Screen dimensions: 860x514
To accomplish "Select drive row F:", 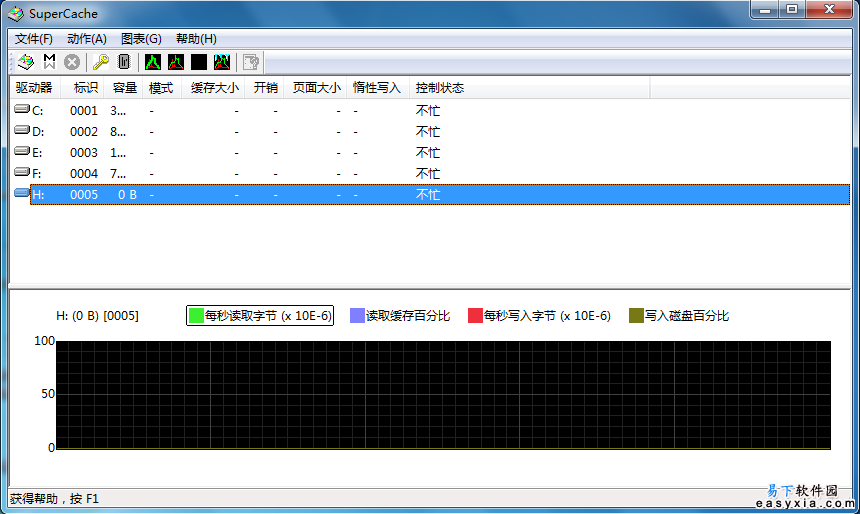I will click(x=430, y=173).
